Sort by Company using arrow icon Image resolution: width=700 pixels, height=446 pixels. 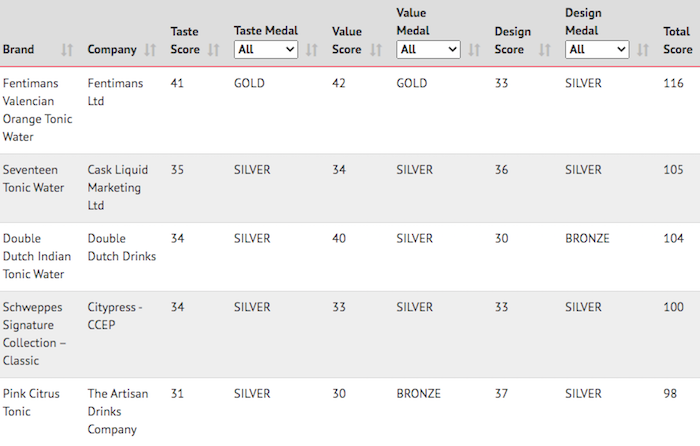point(150,50)
